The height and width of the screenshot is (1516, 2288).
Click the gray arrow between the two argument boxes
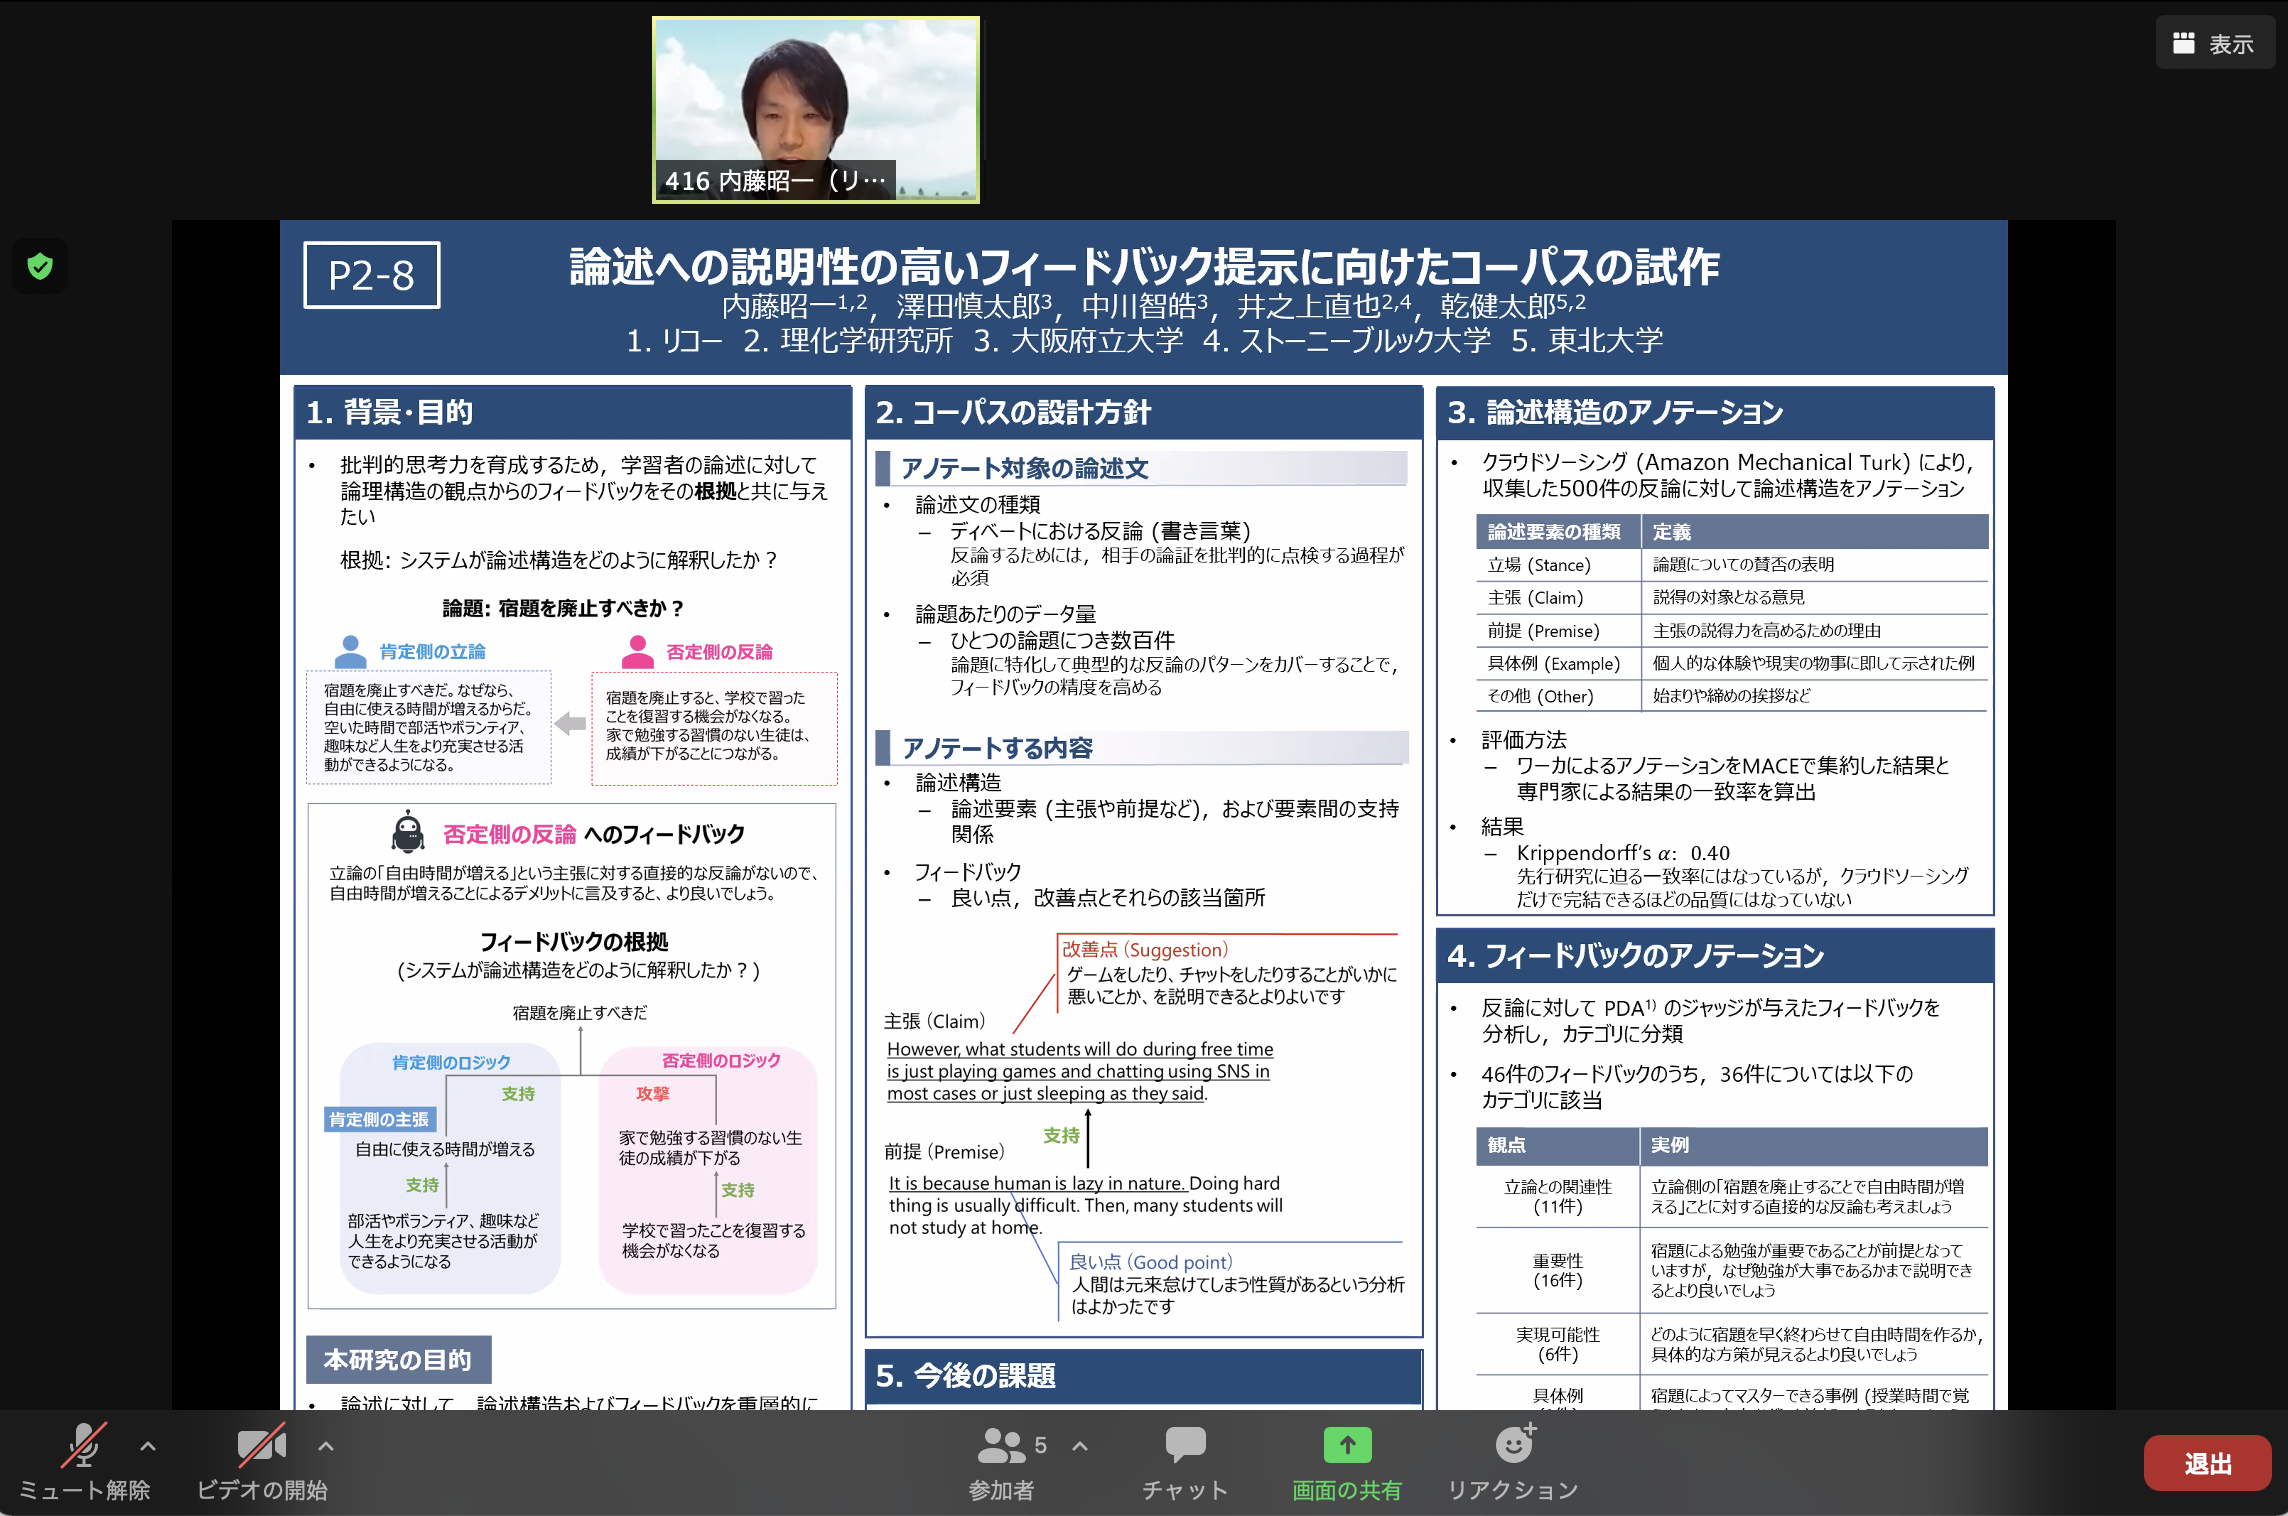tap(570, 723)
